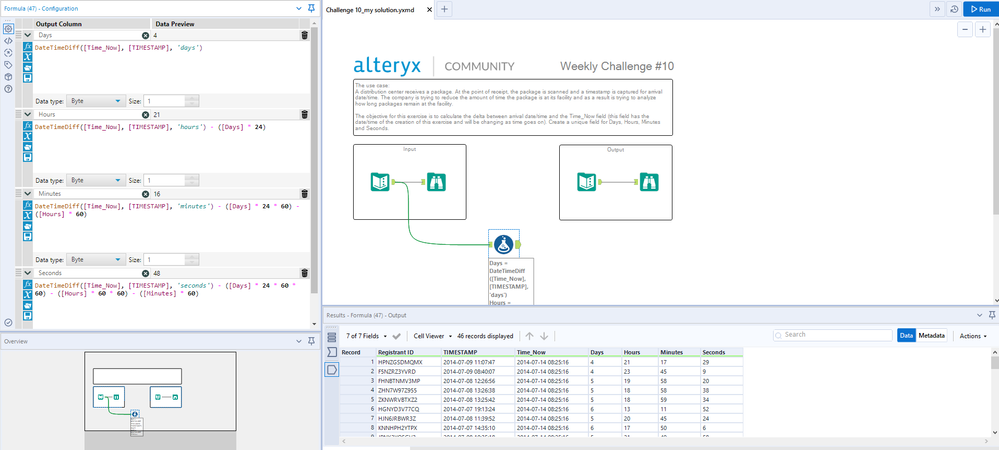The height and width of the screenshot is (450, 999).
Task: Open the Cell Viewer dropdown
Action: 437,336
